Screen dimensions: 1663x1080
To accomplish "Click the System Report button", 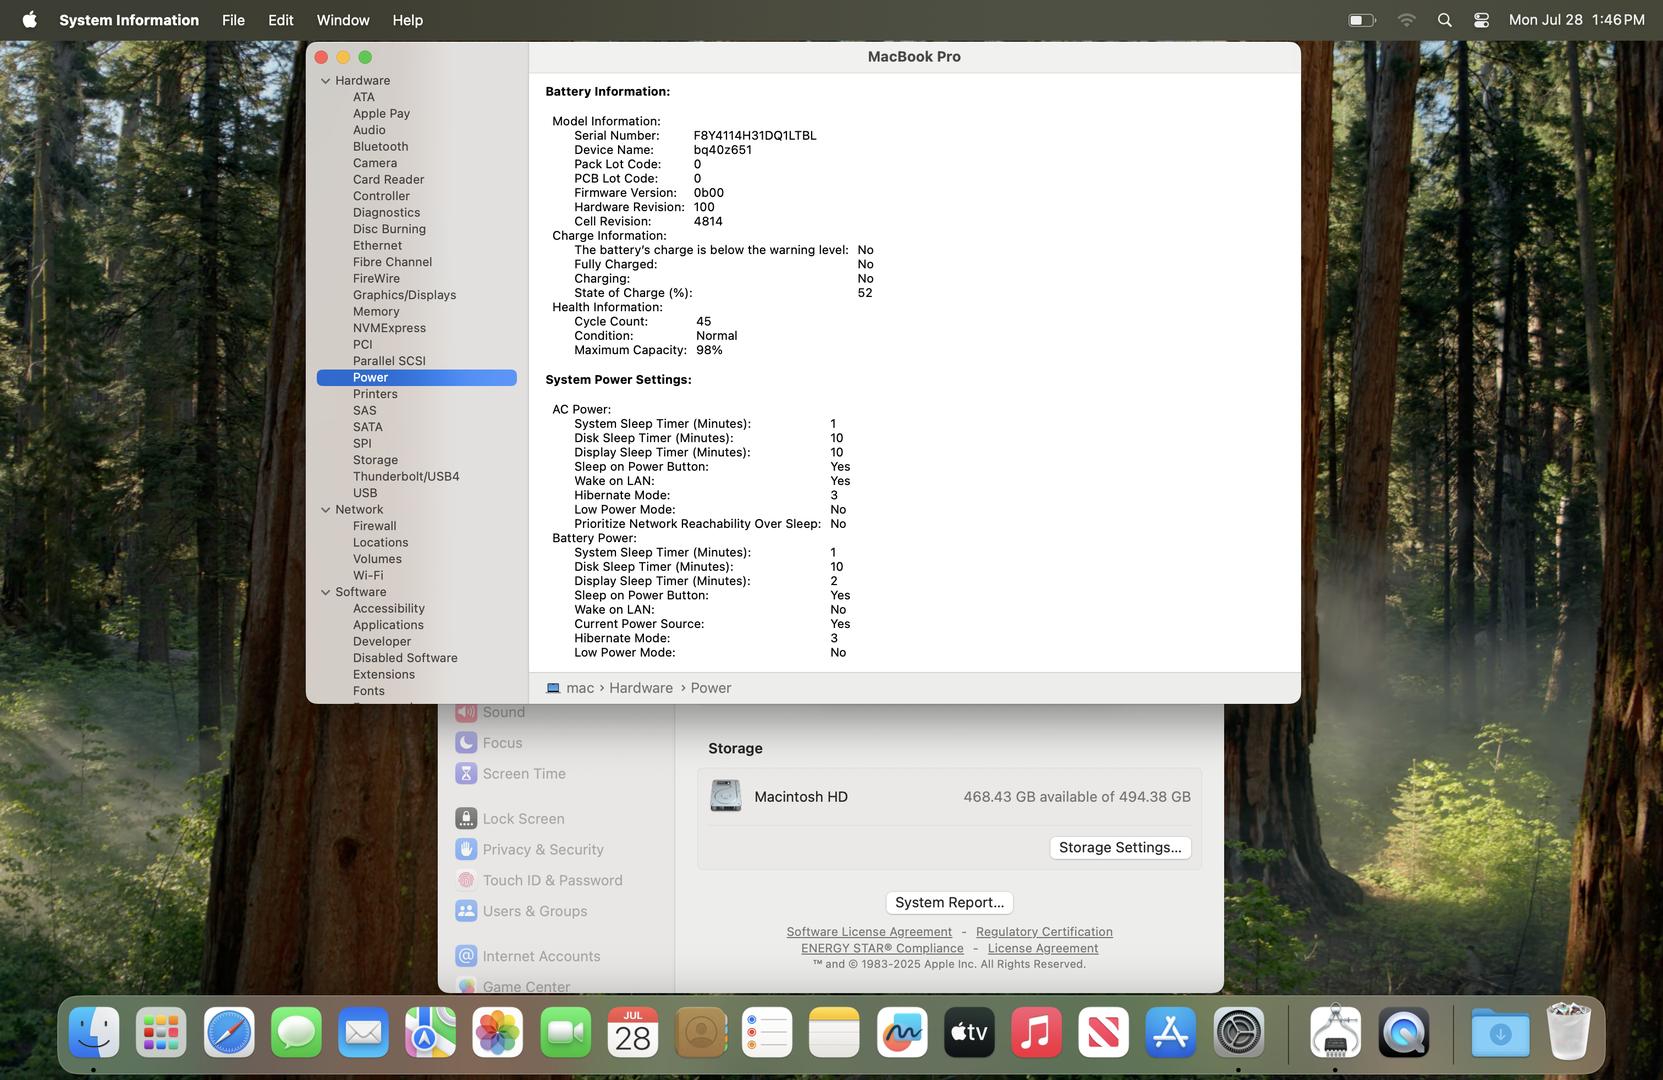I will point(949,902).
